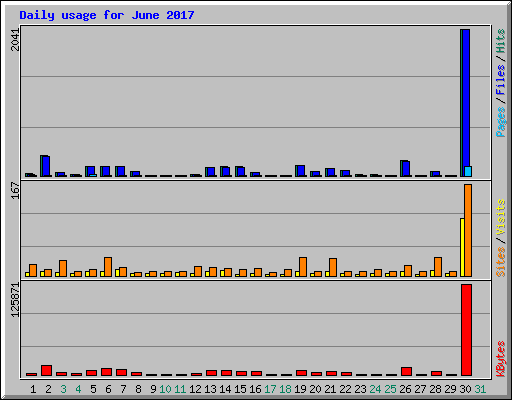This screenshot has height=400, width=512.
Task: Click the blue hits bar for day 26
Action: pos(406,169)
